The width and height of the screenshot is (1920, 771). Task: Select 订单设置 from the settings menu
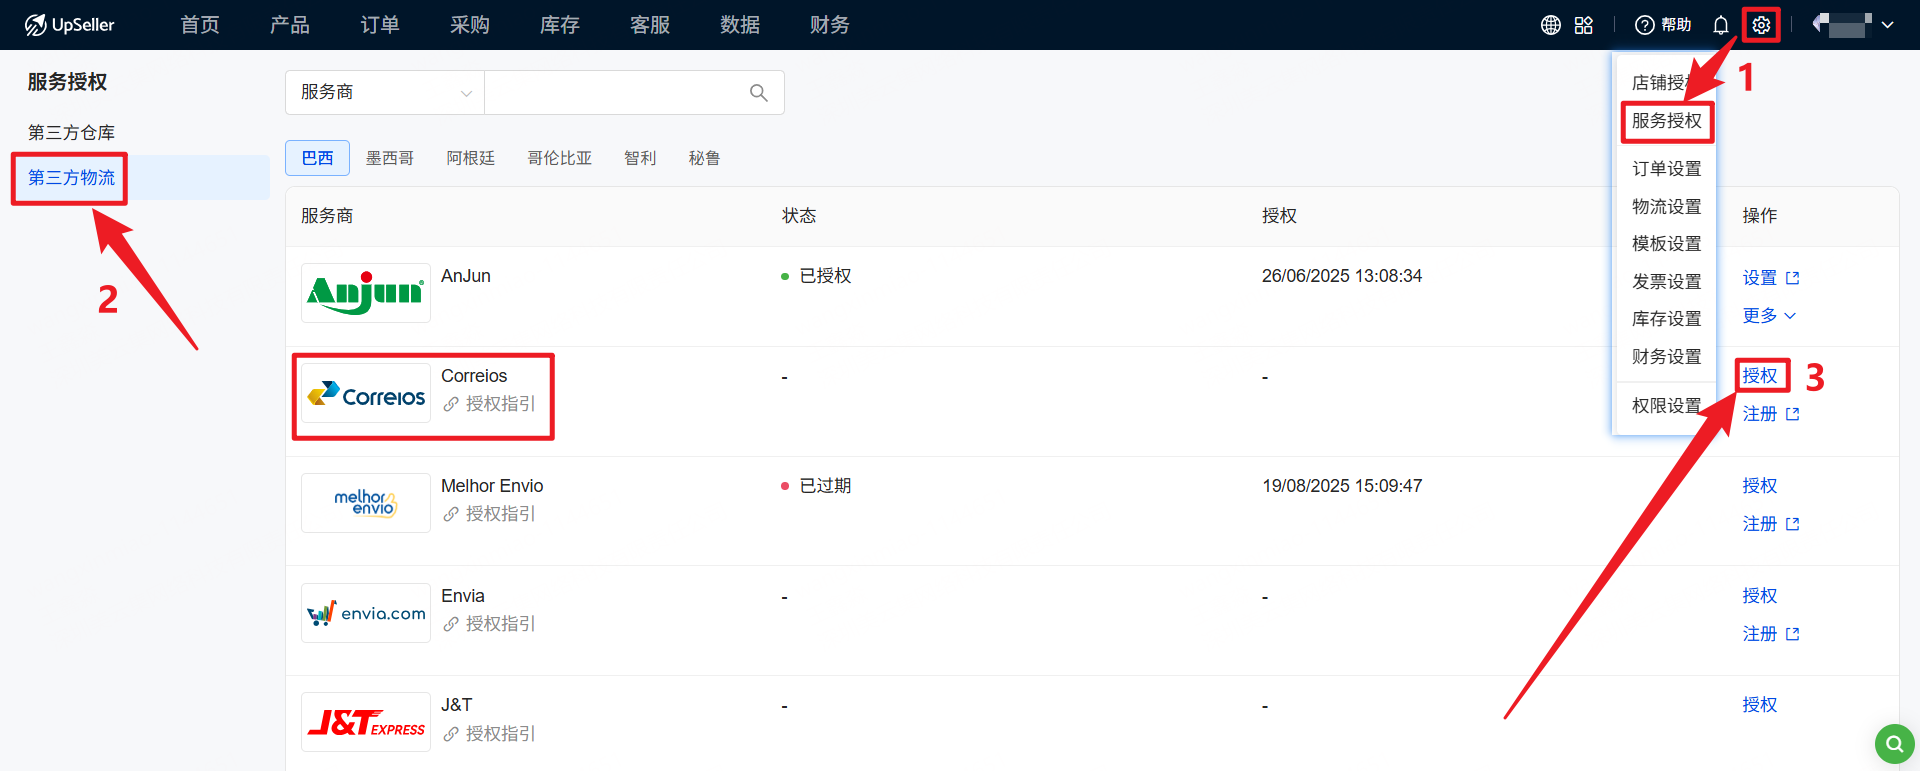1666,169
